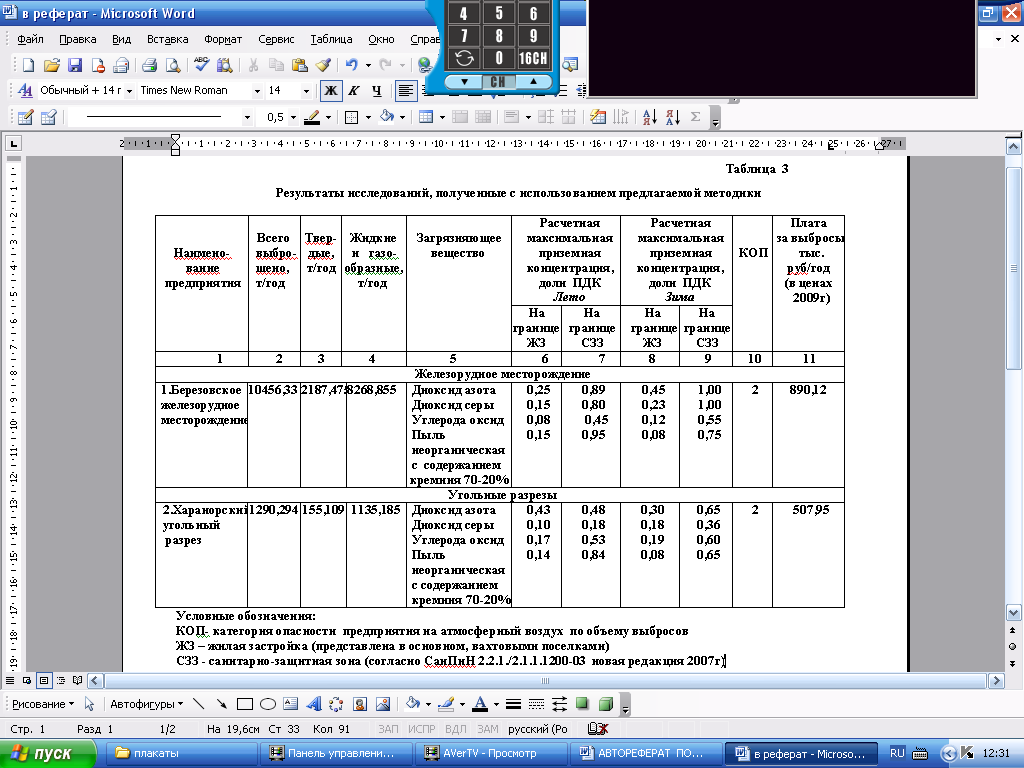Open the Times New Roman font dropdown
The width and height of the screenshot is (1024, 768).
coord(257,91)
